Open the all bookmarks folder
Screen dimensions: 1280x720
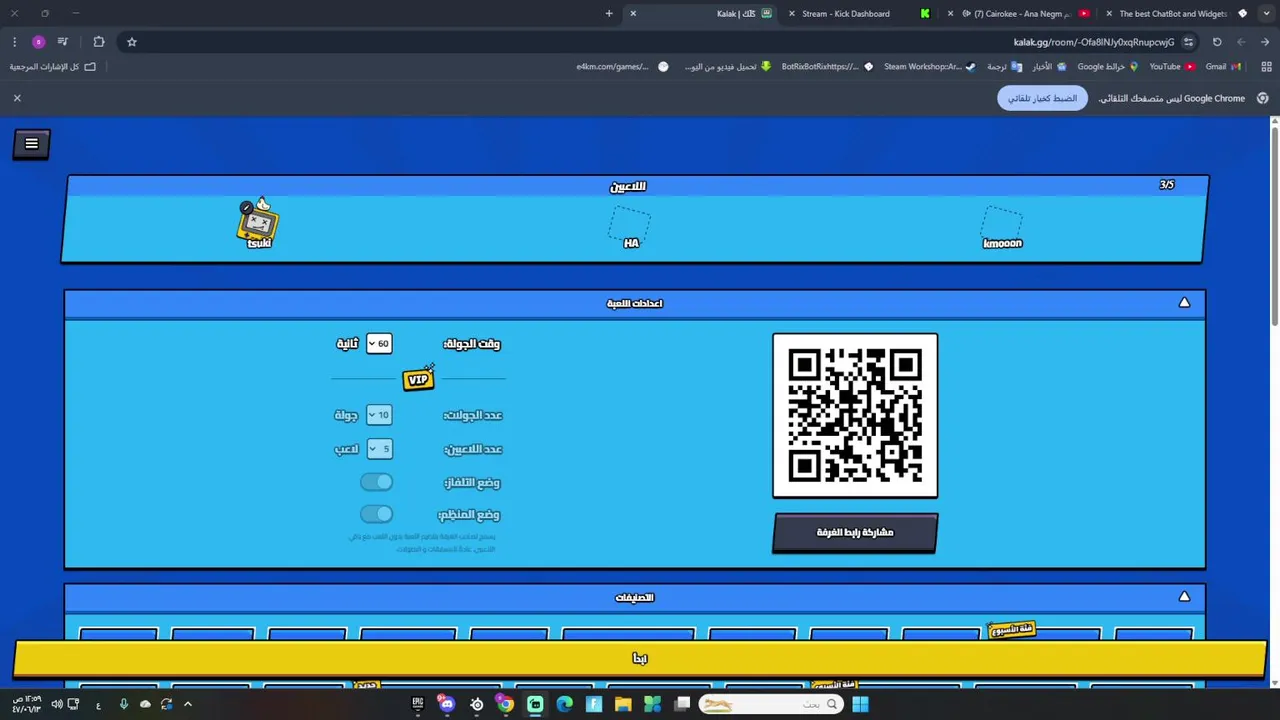[x=53, y=67]
